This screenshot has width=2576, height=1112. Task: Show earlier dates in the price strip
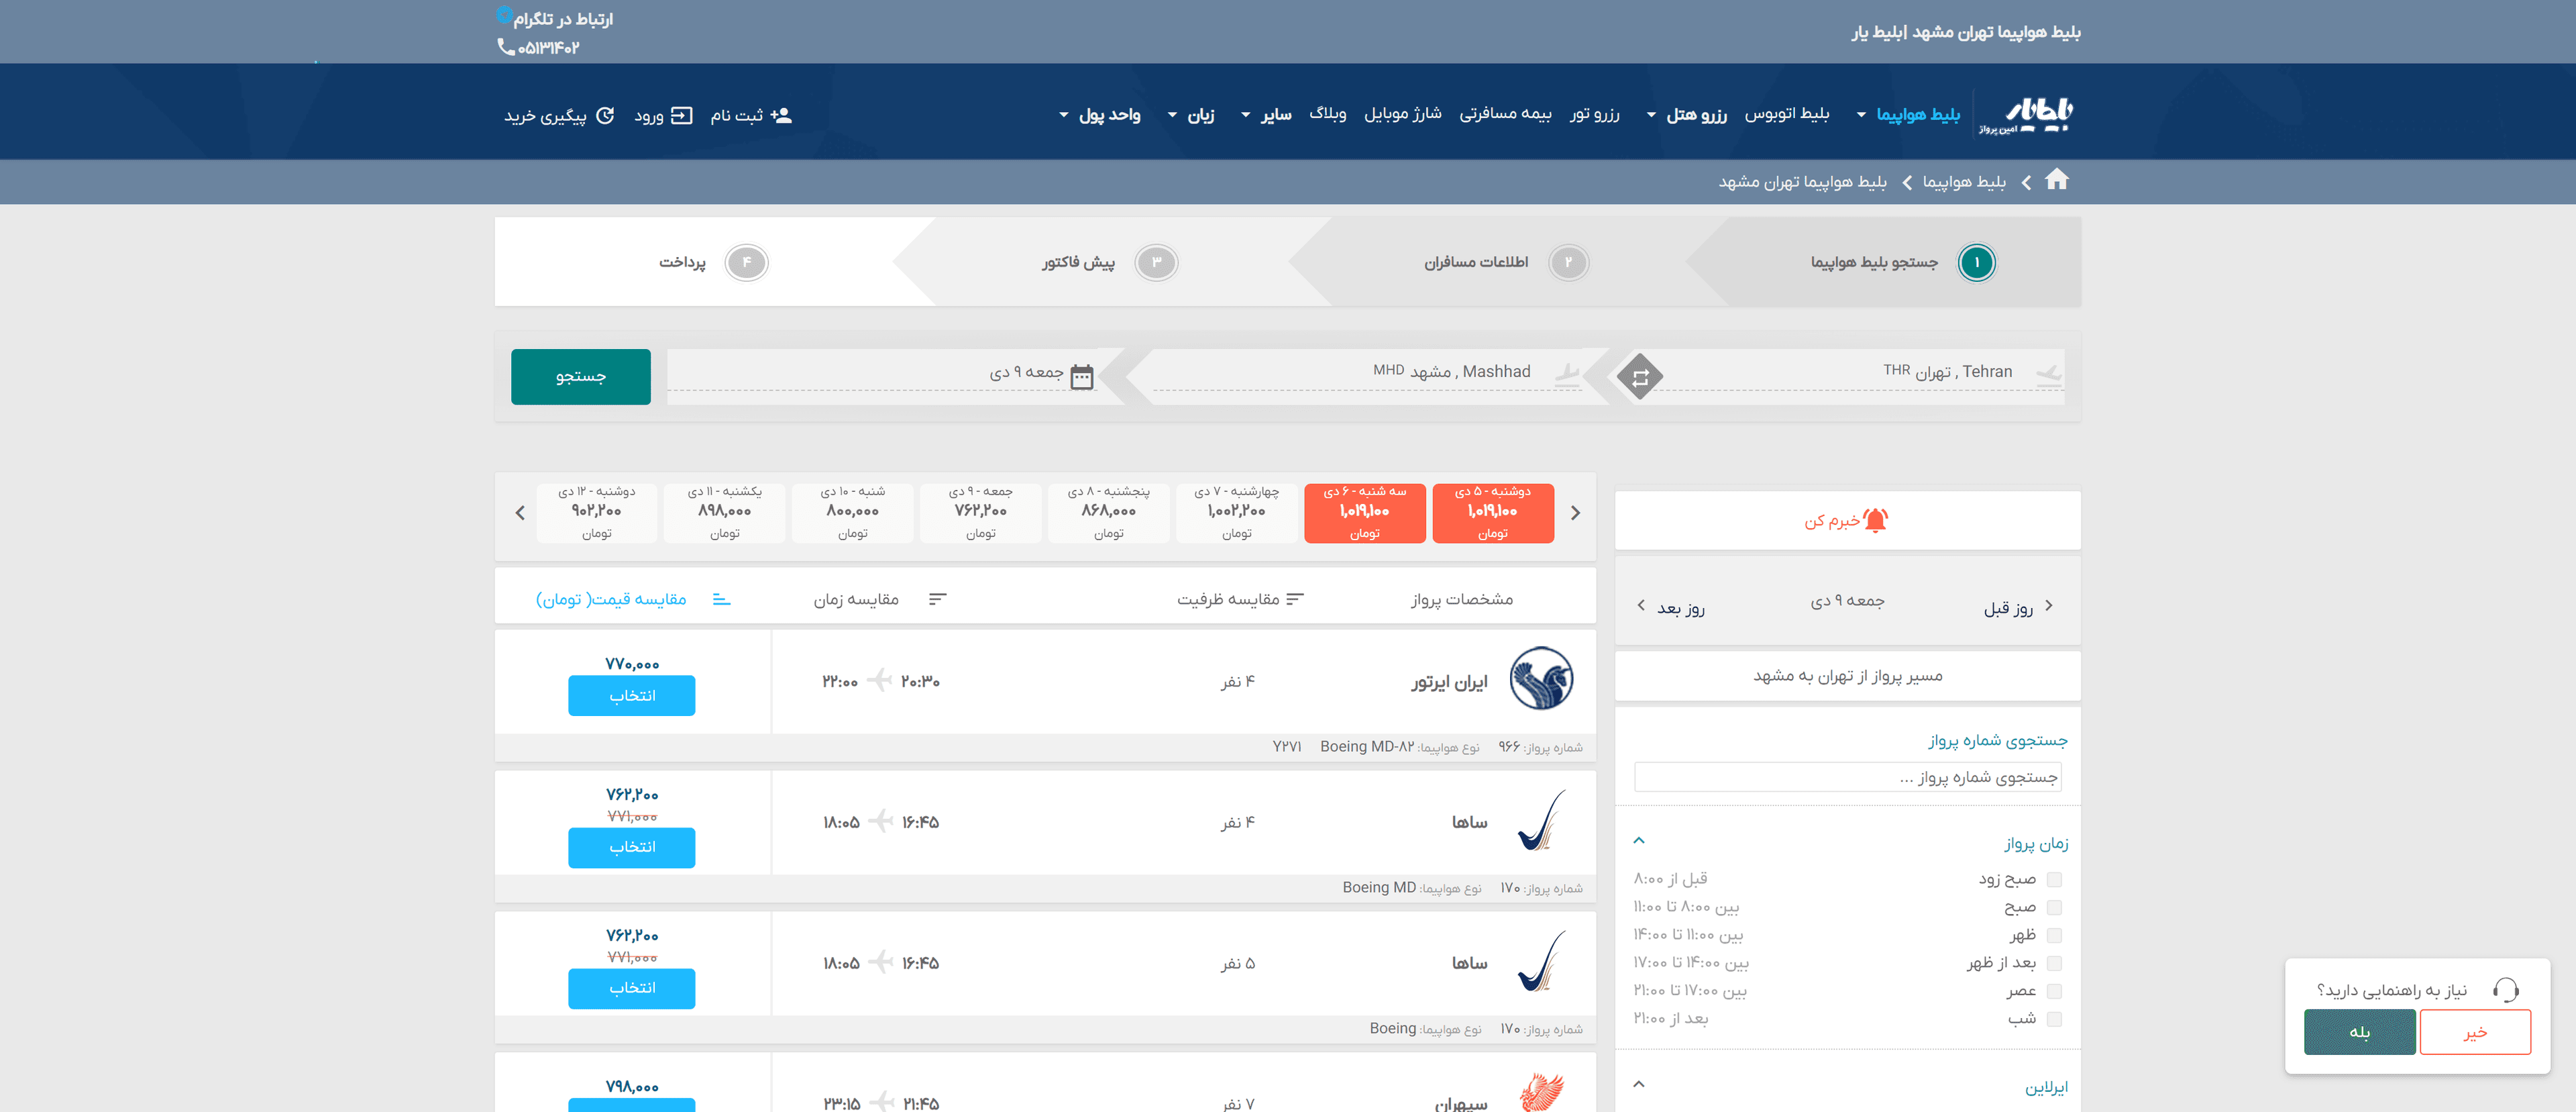[1575, 513]
